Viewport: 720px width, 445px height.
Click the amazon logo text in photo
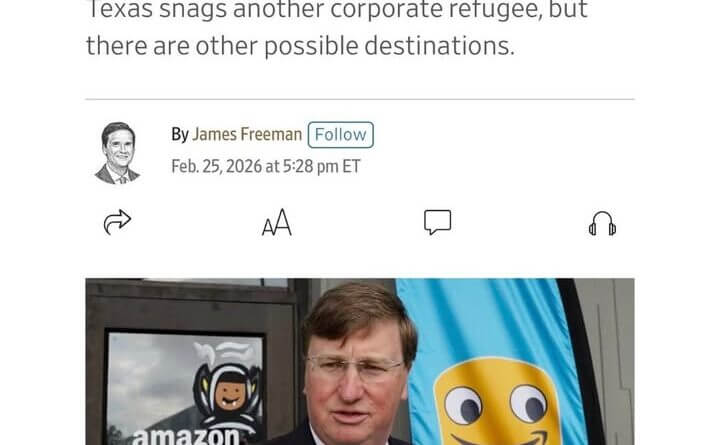186,436
